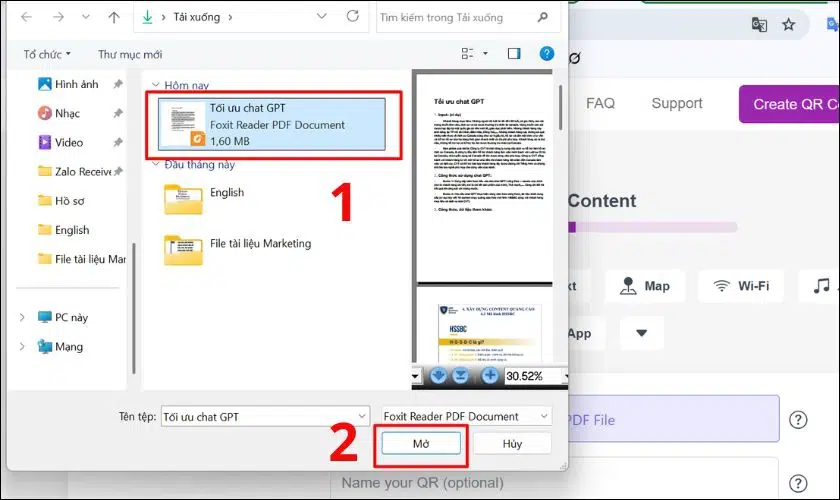Click the purple progress bar under Content

pos(652,227)
